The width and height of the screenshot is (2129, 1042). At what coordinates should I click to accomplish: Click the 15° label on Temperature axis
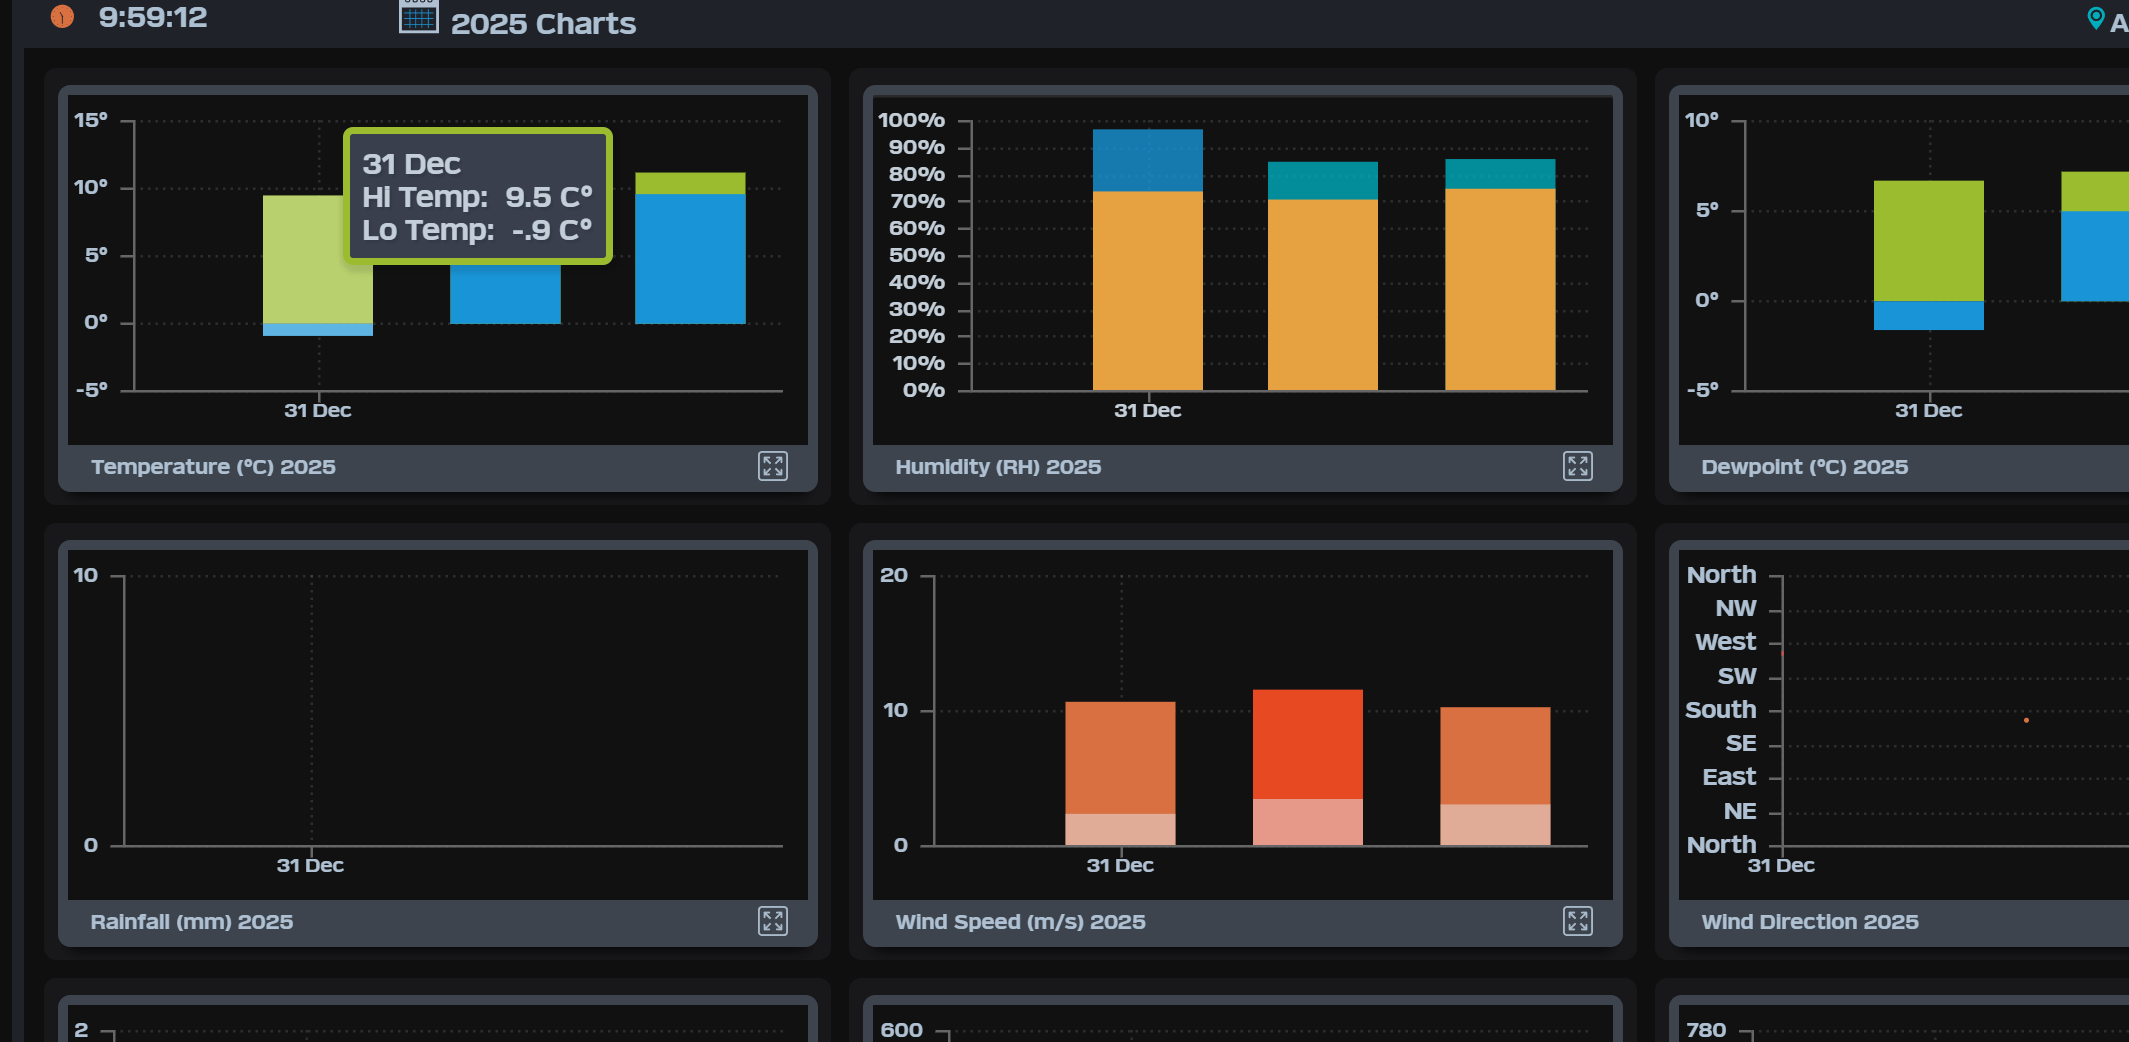(x=91, y=120)
